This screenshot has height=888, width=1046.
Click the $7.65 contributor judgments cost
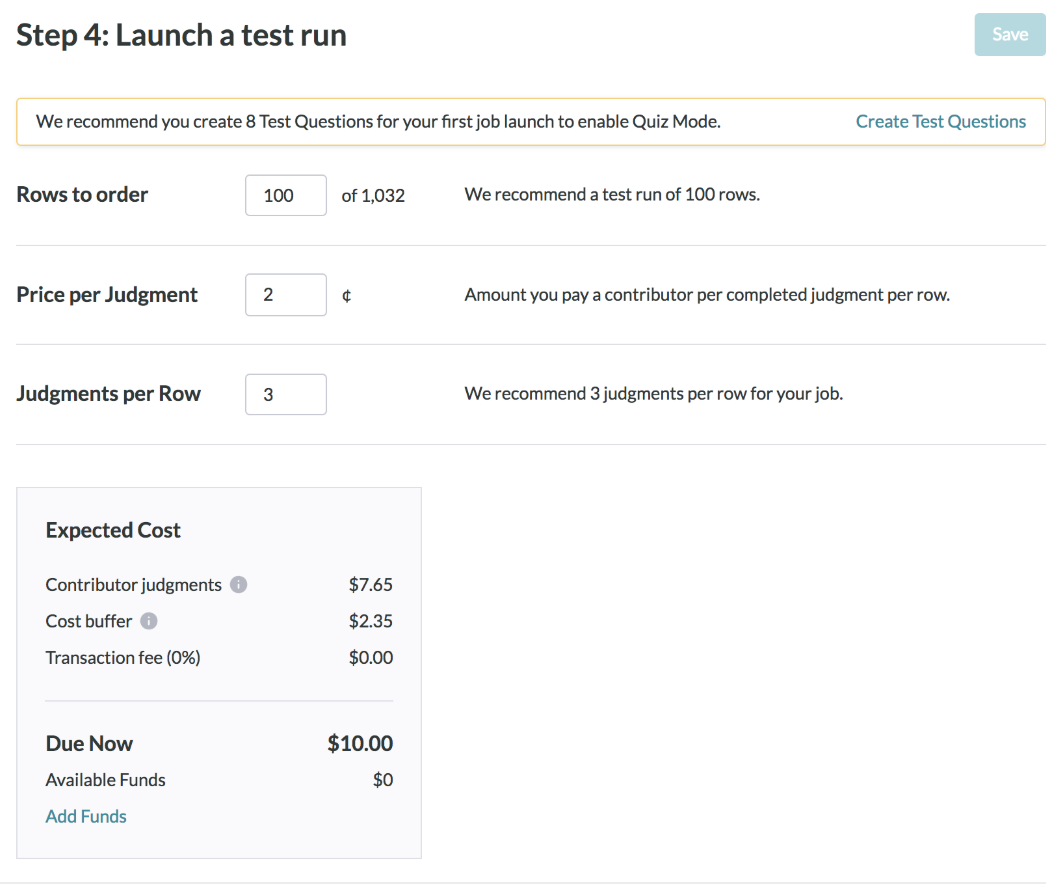click(371, 584)
